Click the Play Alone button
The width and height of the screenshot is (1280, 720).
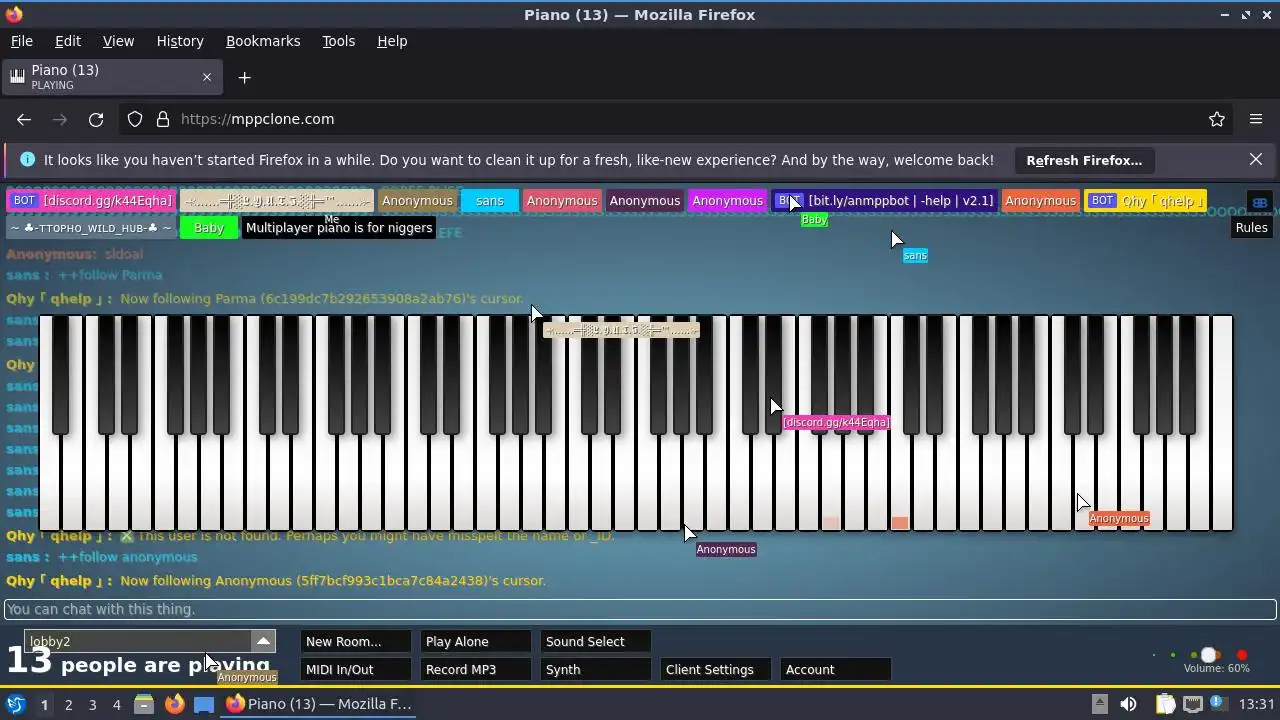(x=475, y=641)
